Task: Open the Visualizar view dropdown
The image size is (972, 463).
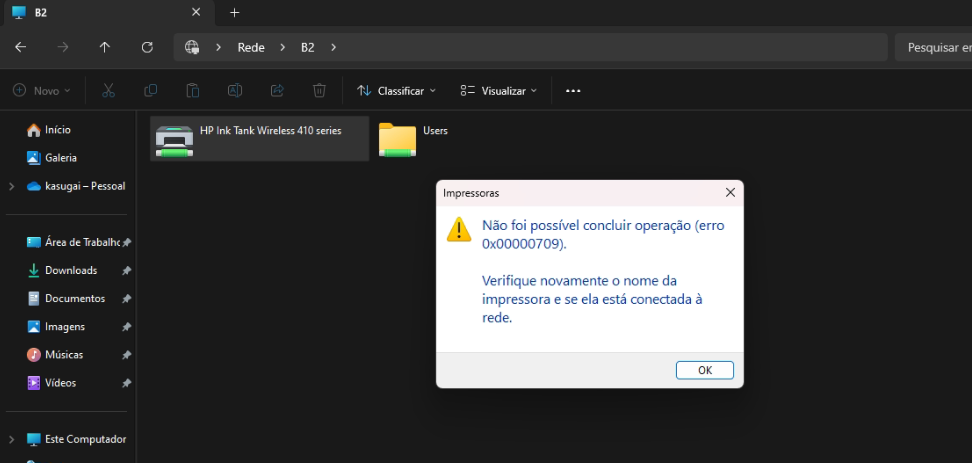Action: (x=498, y=90)
